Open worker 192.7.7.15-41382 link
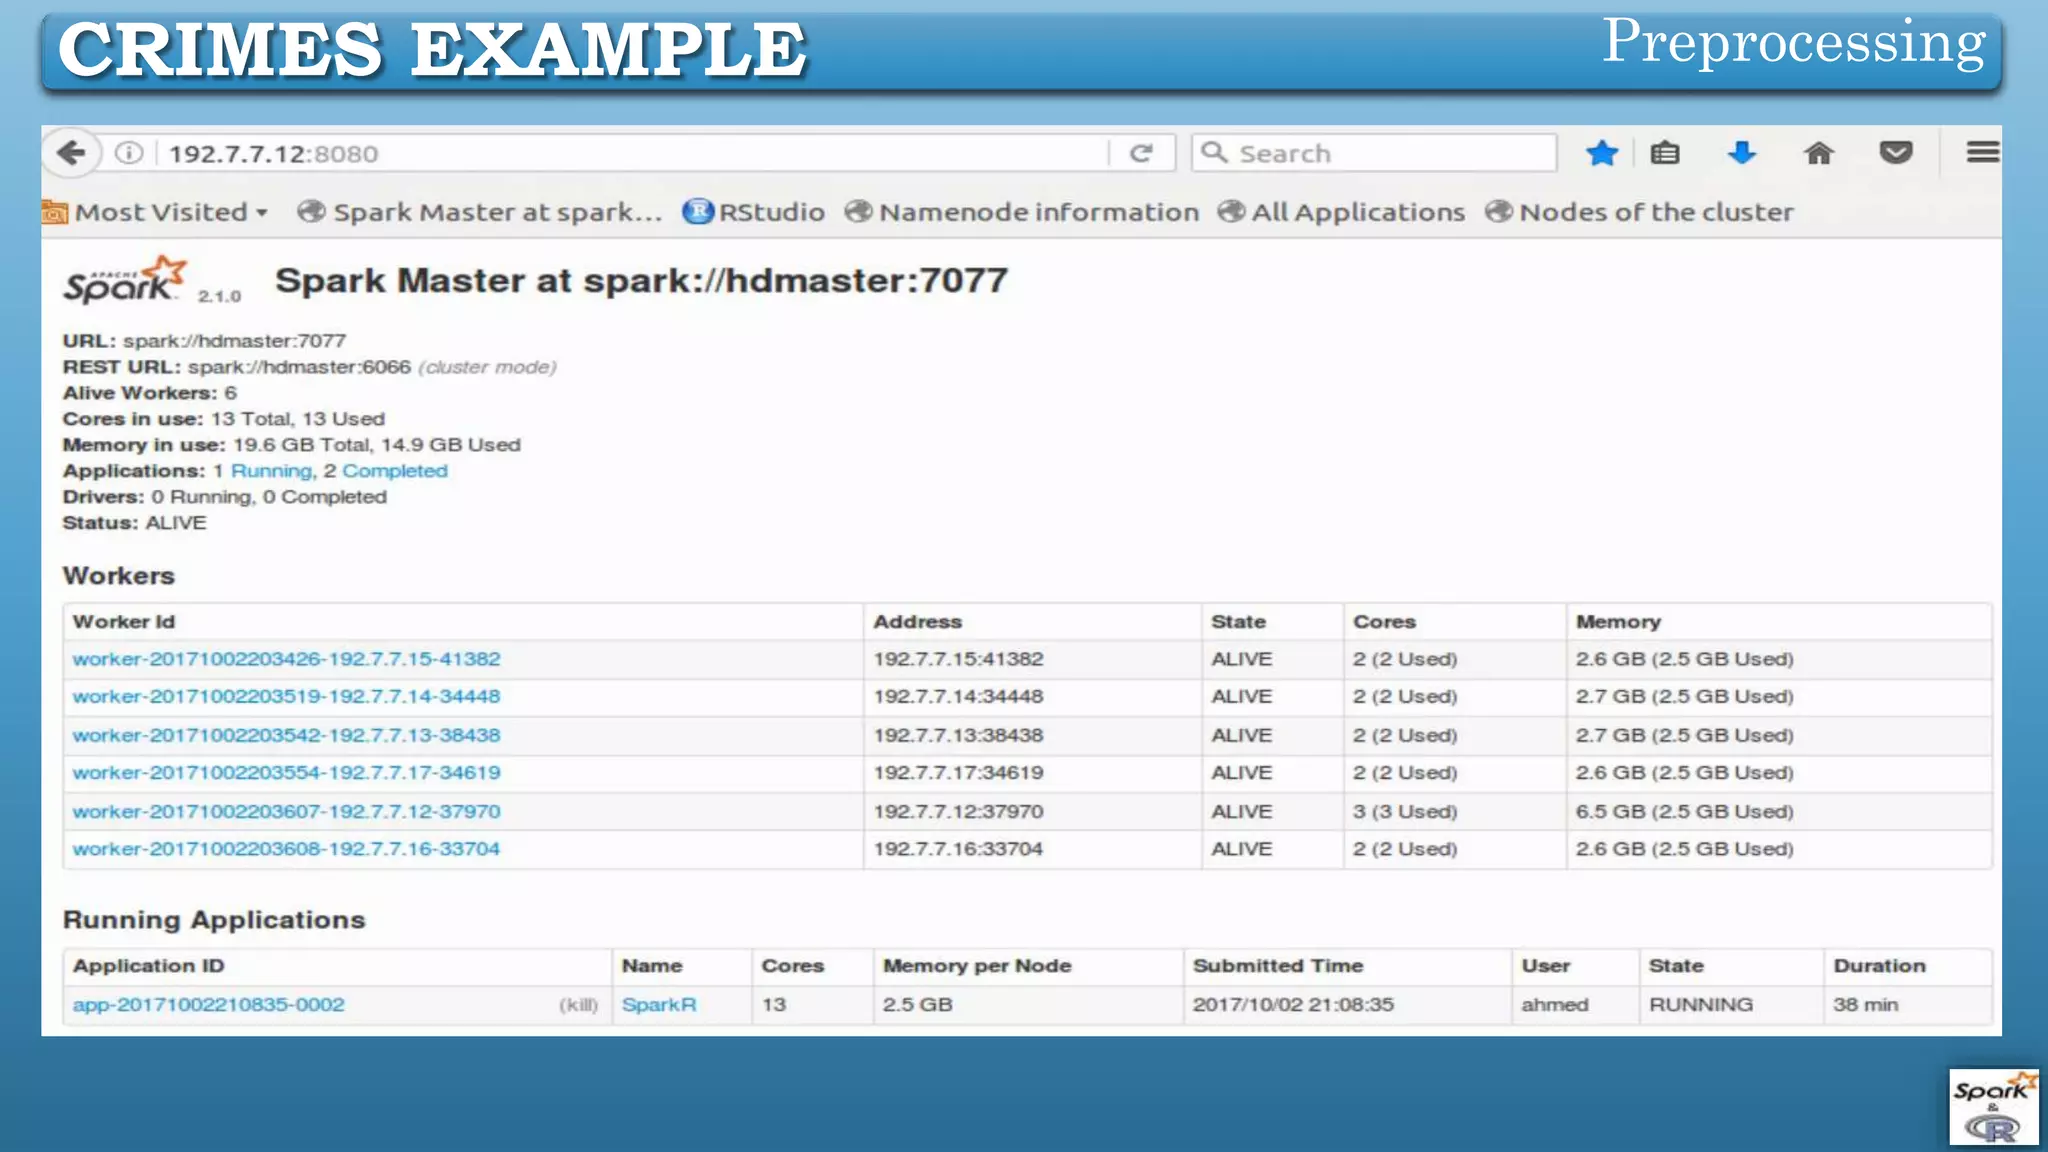 [x=286, y=659]
